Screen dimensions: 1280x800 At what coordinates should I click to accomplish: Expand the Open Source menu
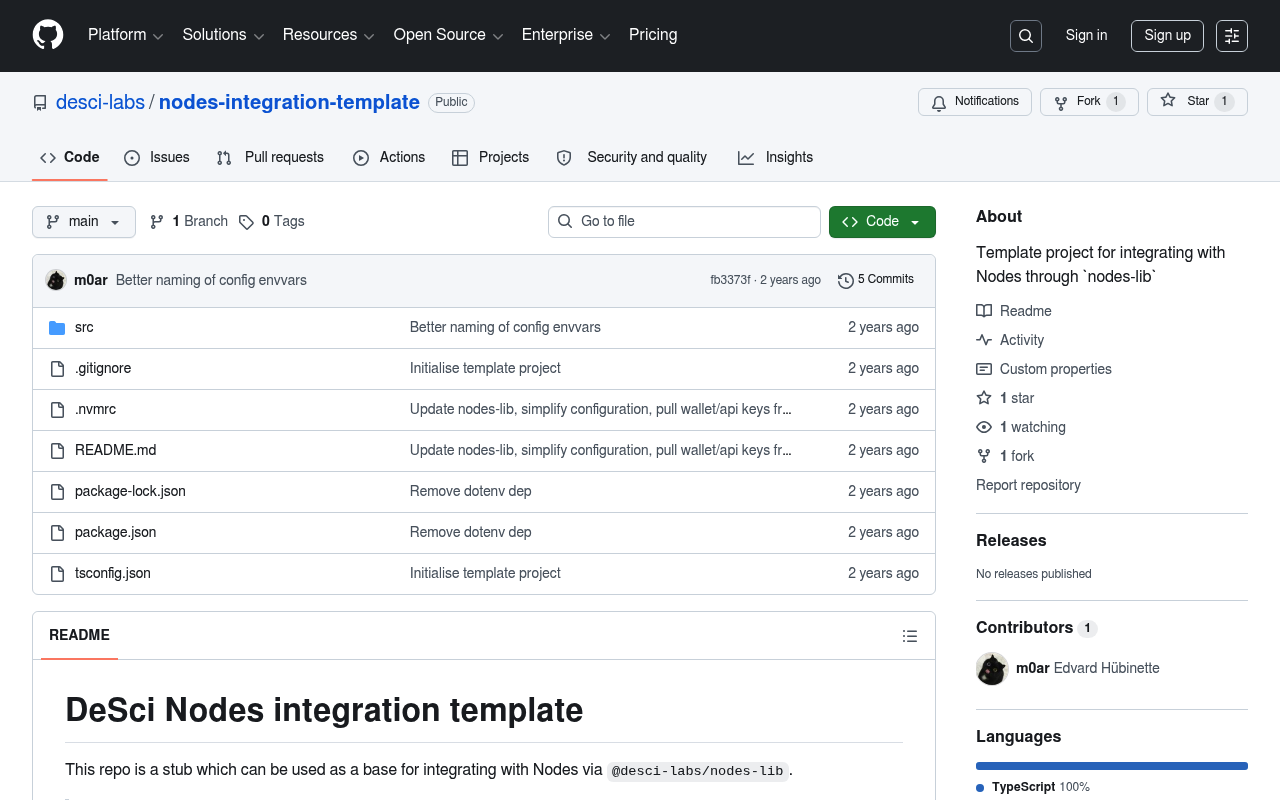coord(448,35)
